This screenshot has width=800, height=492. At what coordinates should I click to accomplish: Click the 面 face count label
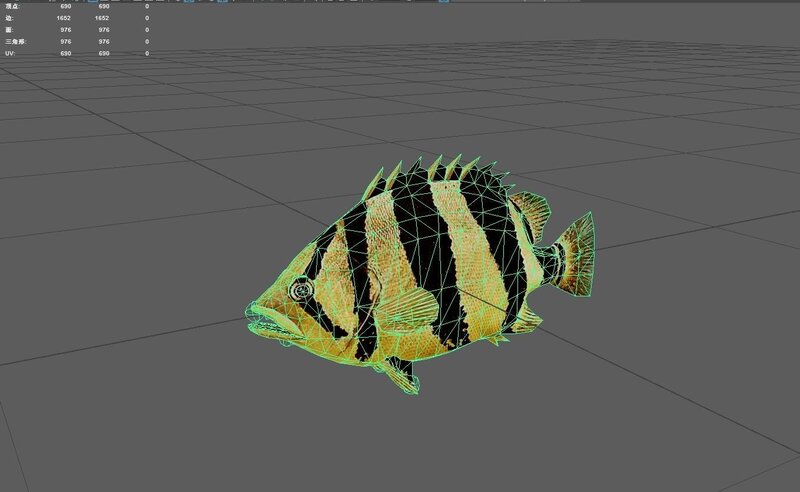[x=8, y=30]
